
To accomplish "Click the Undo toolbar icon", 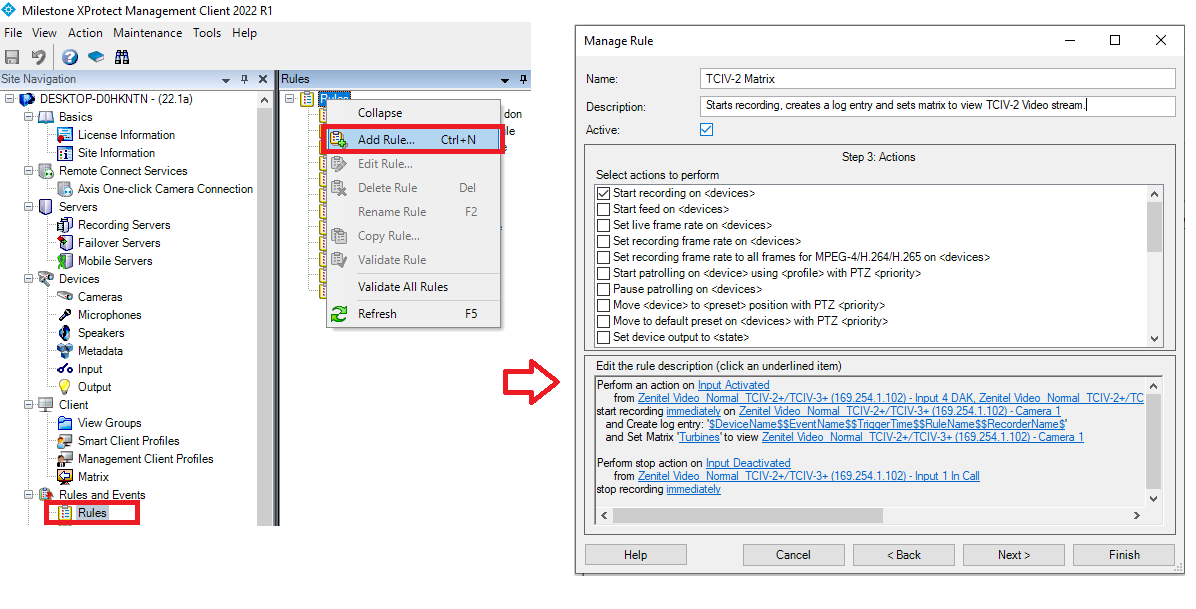I will [38, 56].
